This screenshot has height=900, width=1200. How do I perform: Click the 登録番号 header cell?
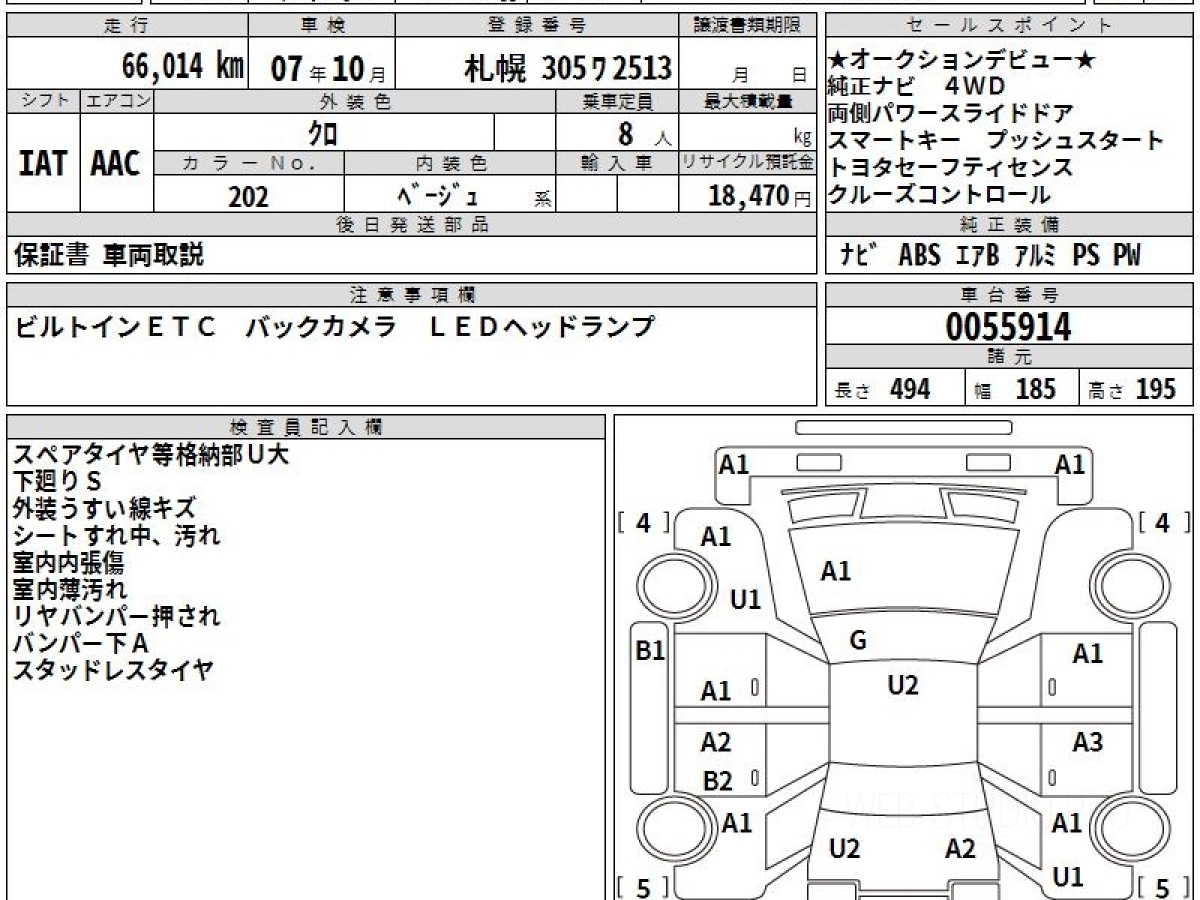pos(537,26)
